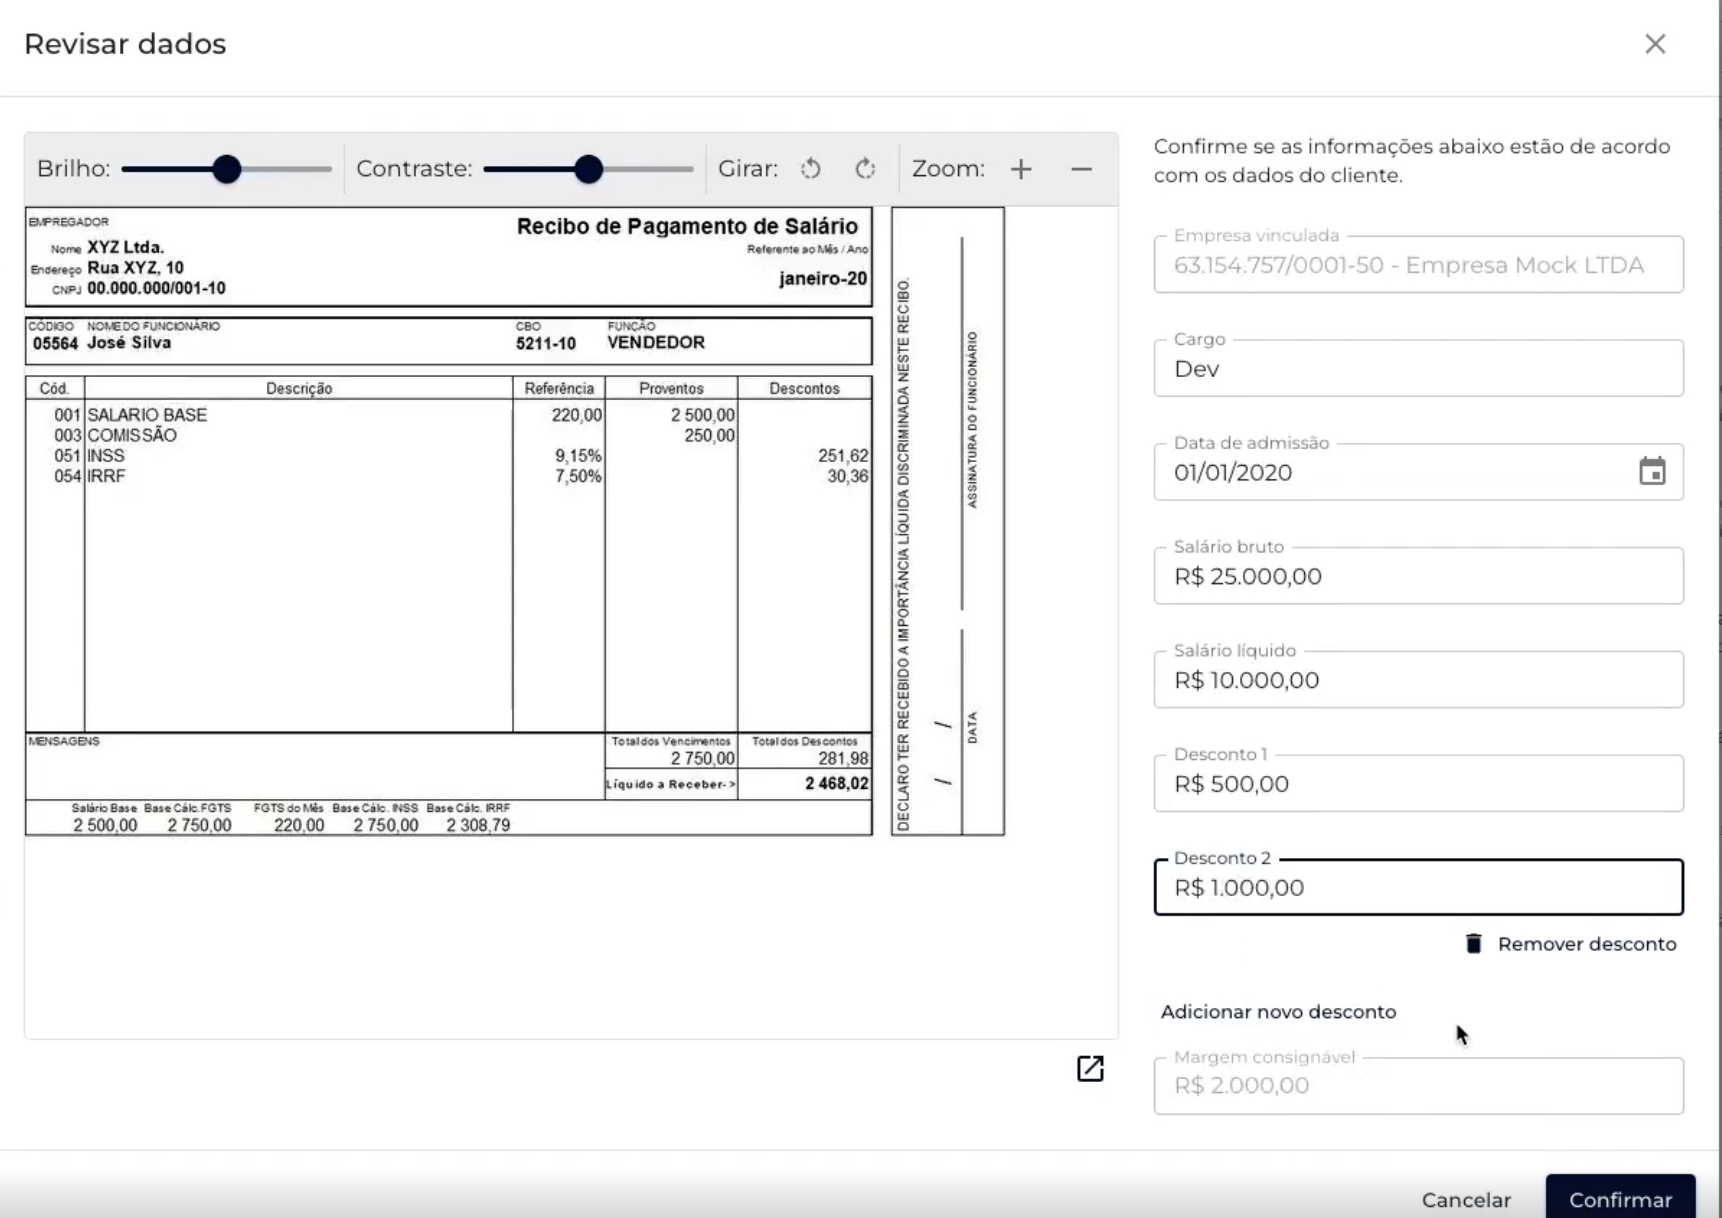Edit the Salário líquido field
Screen dimensions: 1722x1218
pos(1417,680)
